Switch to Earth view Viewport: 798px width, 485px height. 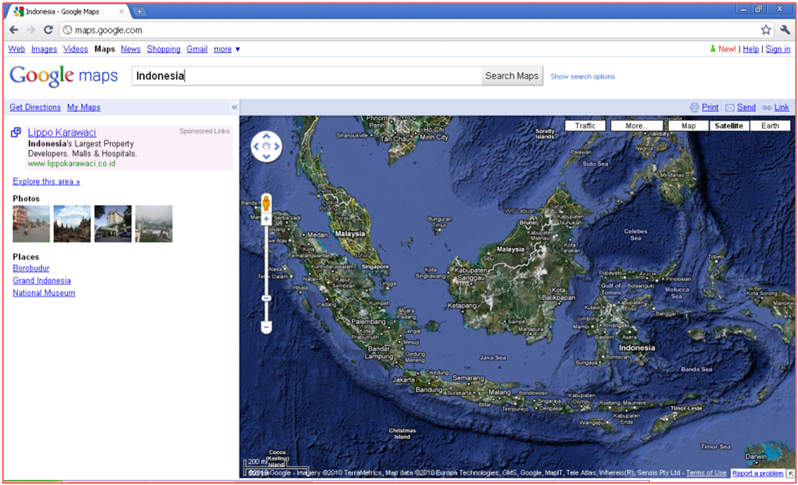coord(770,126)
